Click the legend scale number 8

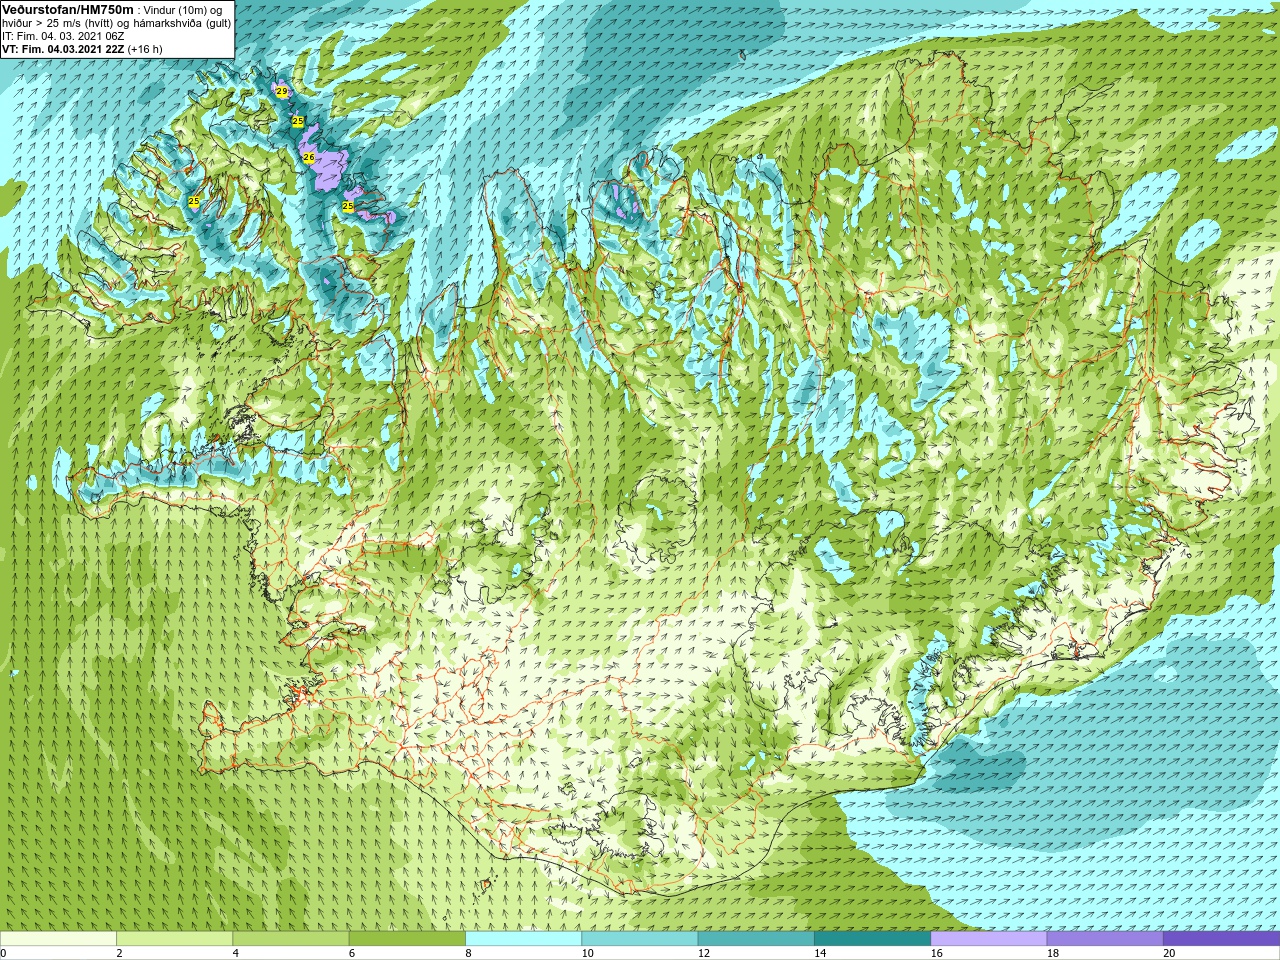click(x=468, y=953)
